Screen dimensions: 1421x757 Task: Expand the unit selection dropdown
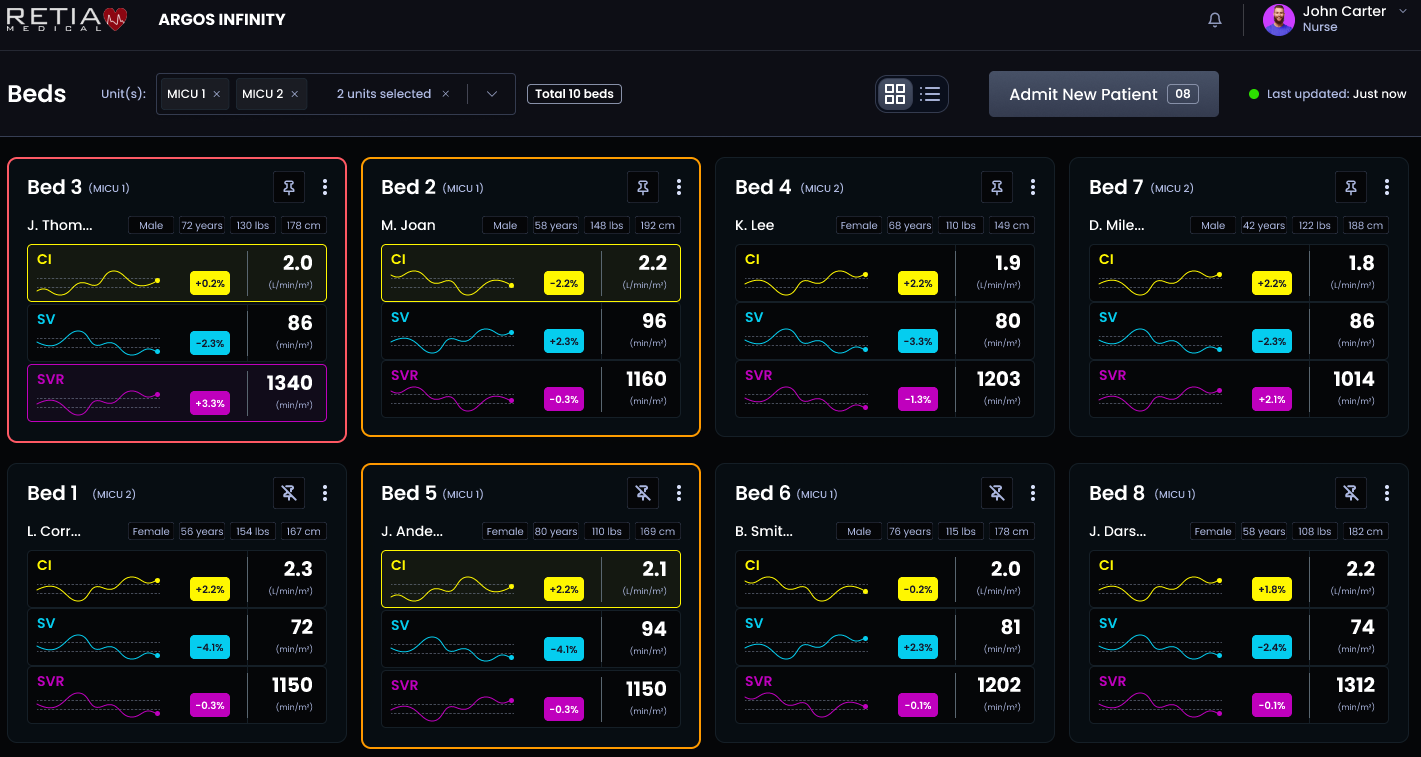click(491, 93)
